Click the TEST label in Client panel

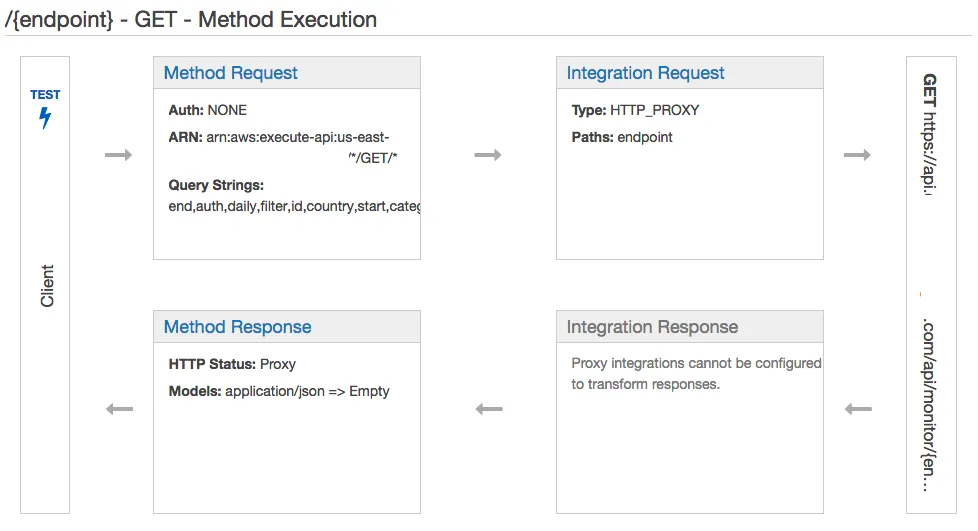45,95
